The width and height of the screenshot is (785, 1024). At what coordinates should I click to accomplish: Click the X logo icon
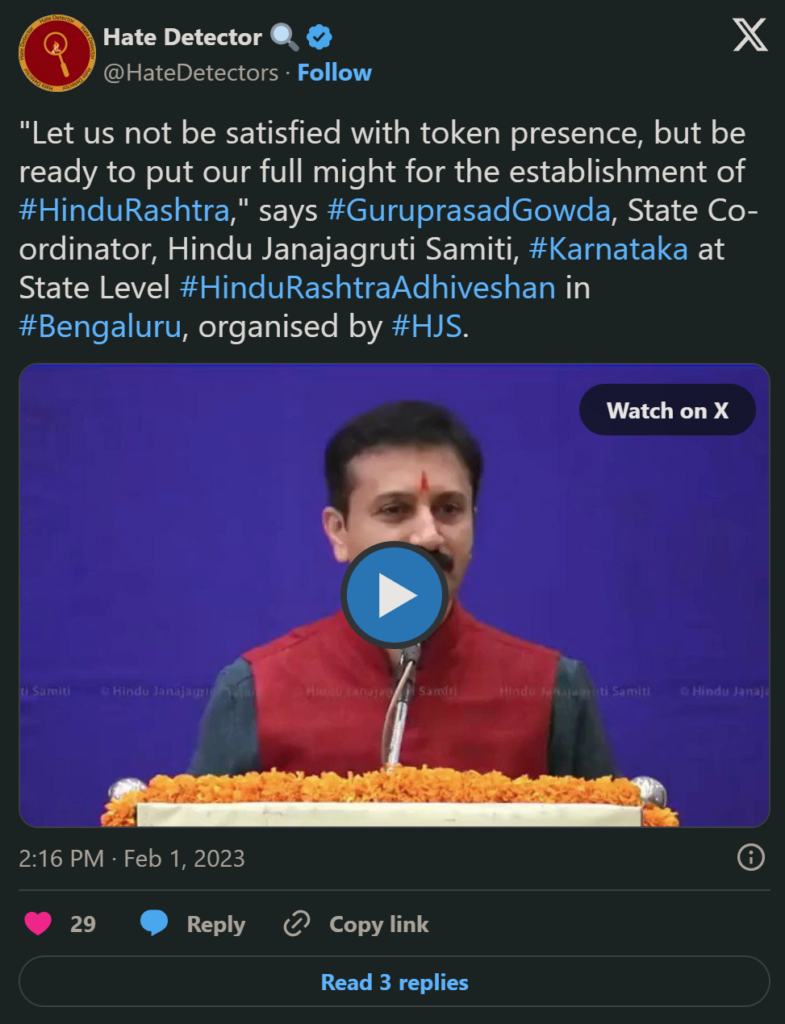point(750,35)
